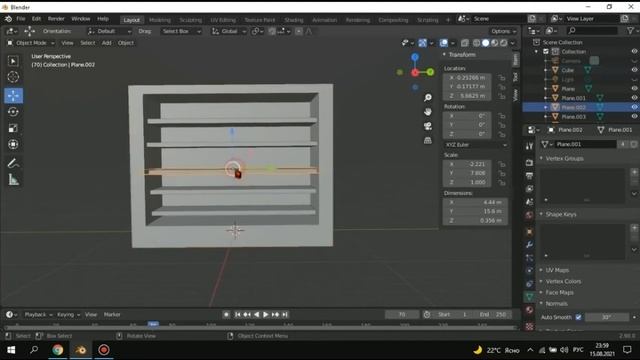Jump to the start frame
The image size is (640, 360).
[237, 315]
